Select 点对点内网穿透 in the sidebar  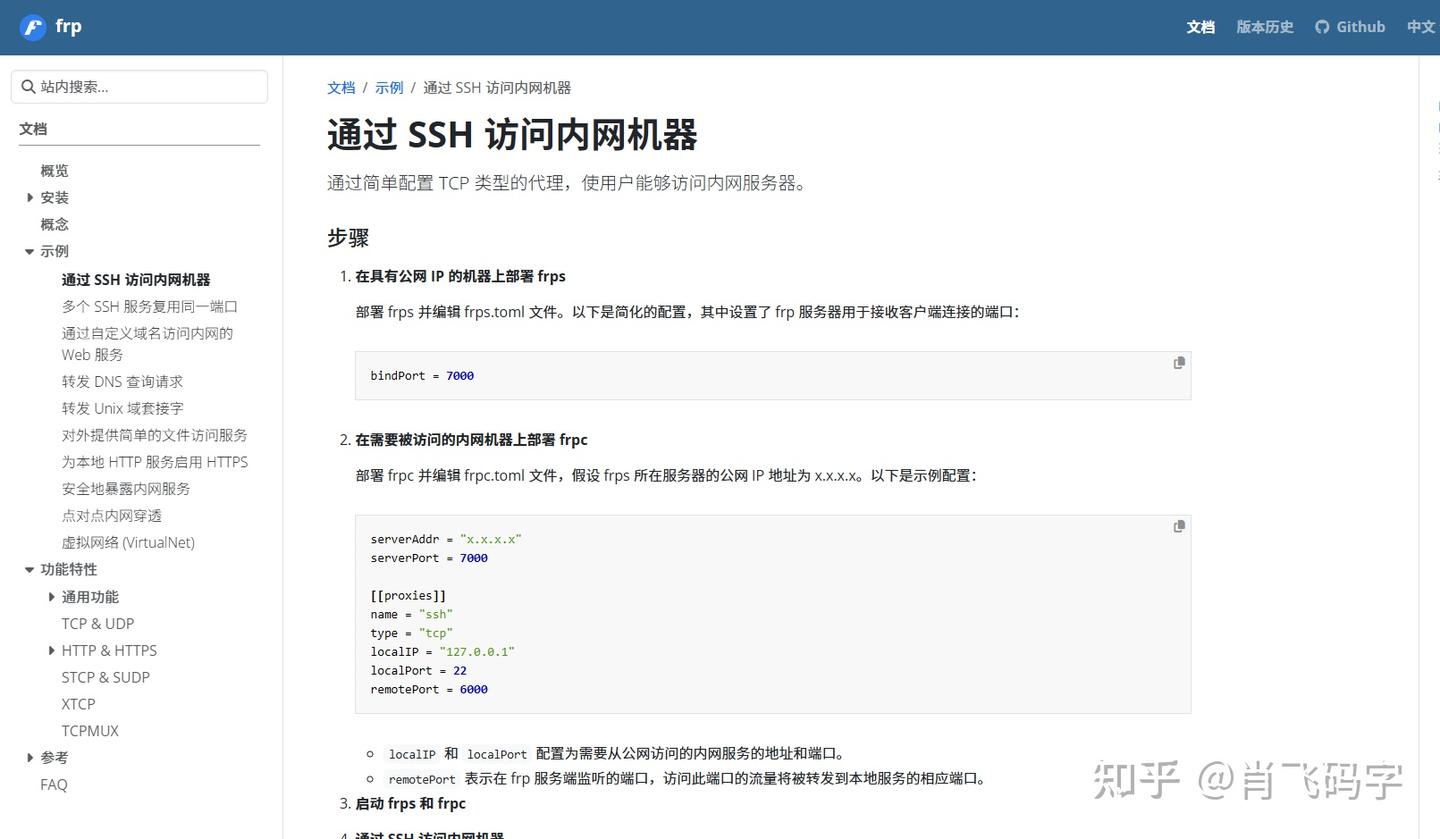110,515
